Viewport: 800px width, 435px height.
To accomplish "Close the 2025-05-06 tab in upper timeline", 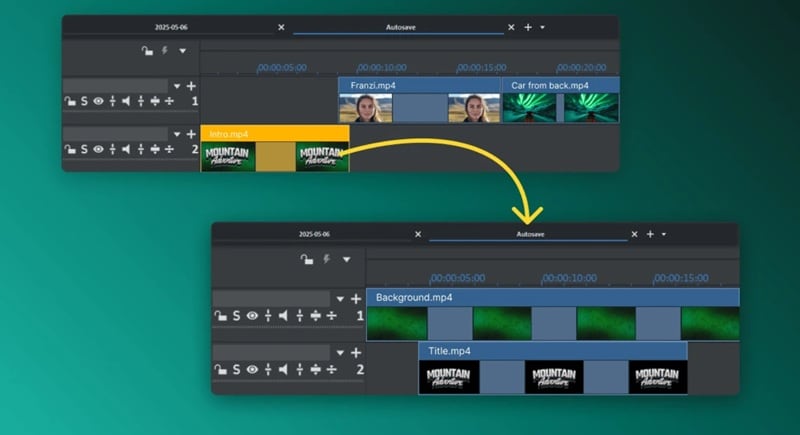I will [x=281, y=27].
